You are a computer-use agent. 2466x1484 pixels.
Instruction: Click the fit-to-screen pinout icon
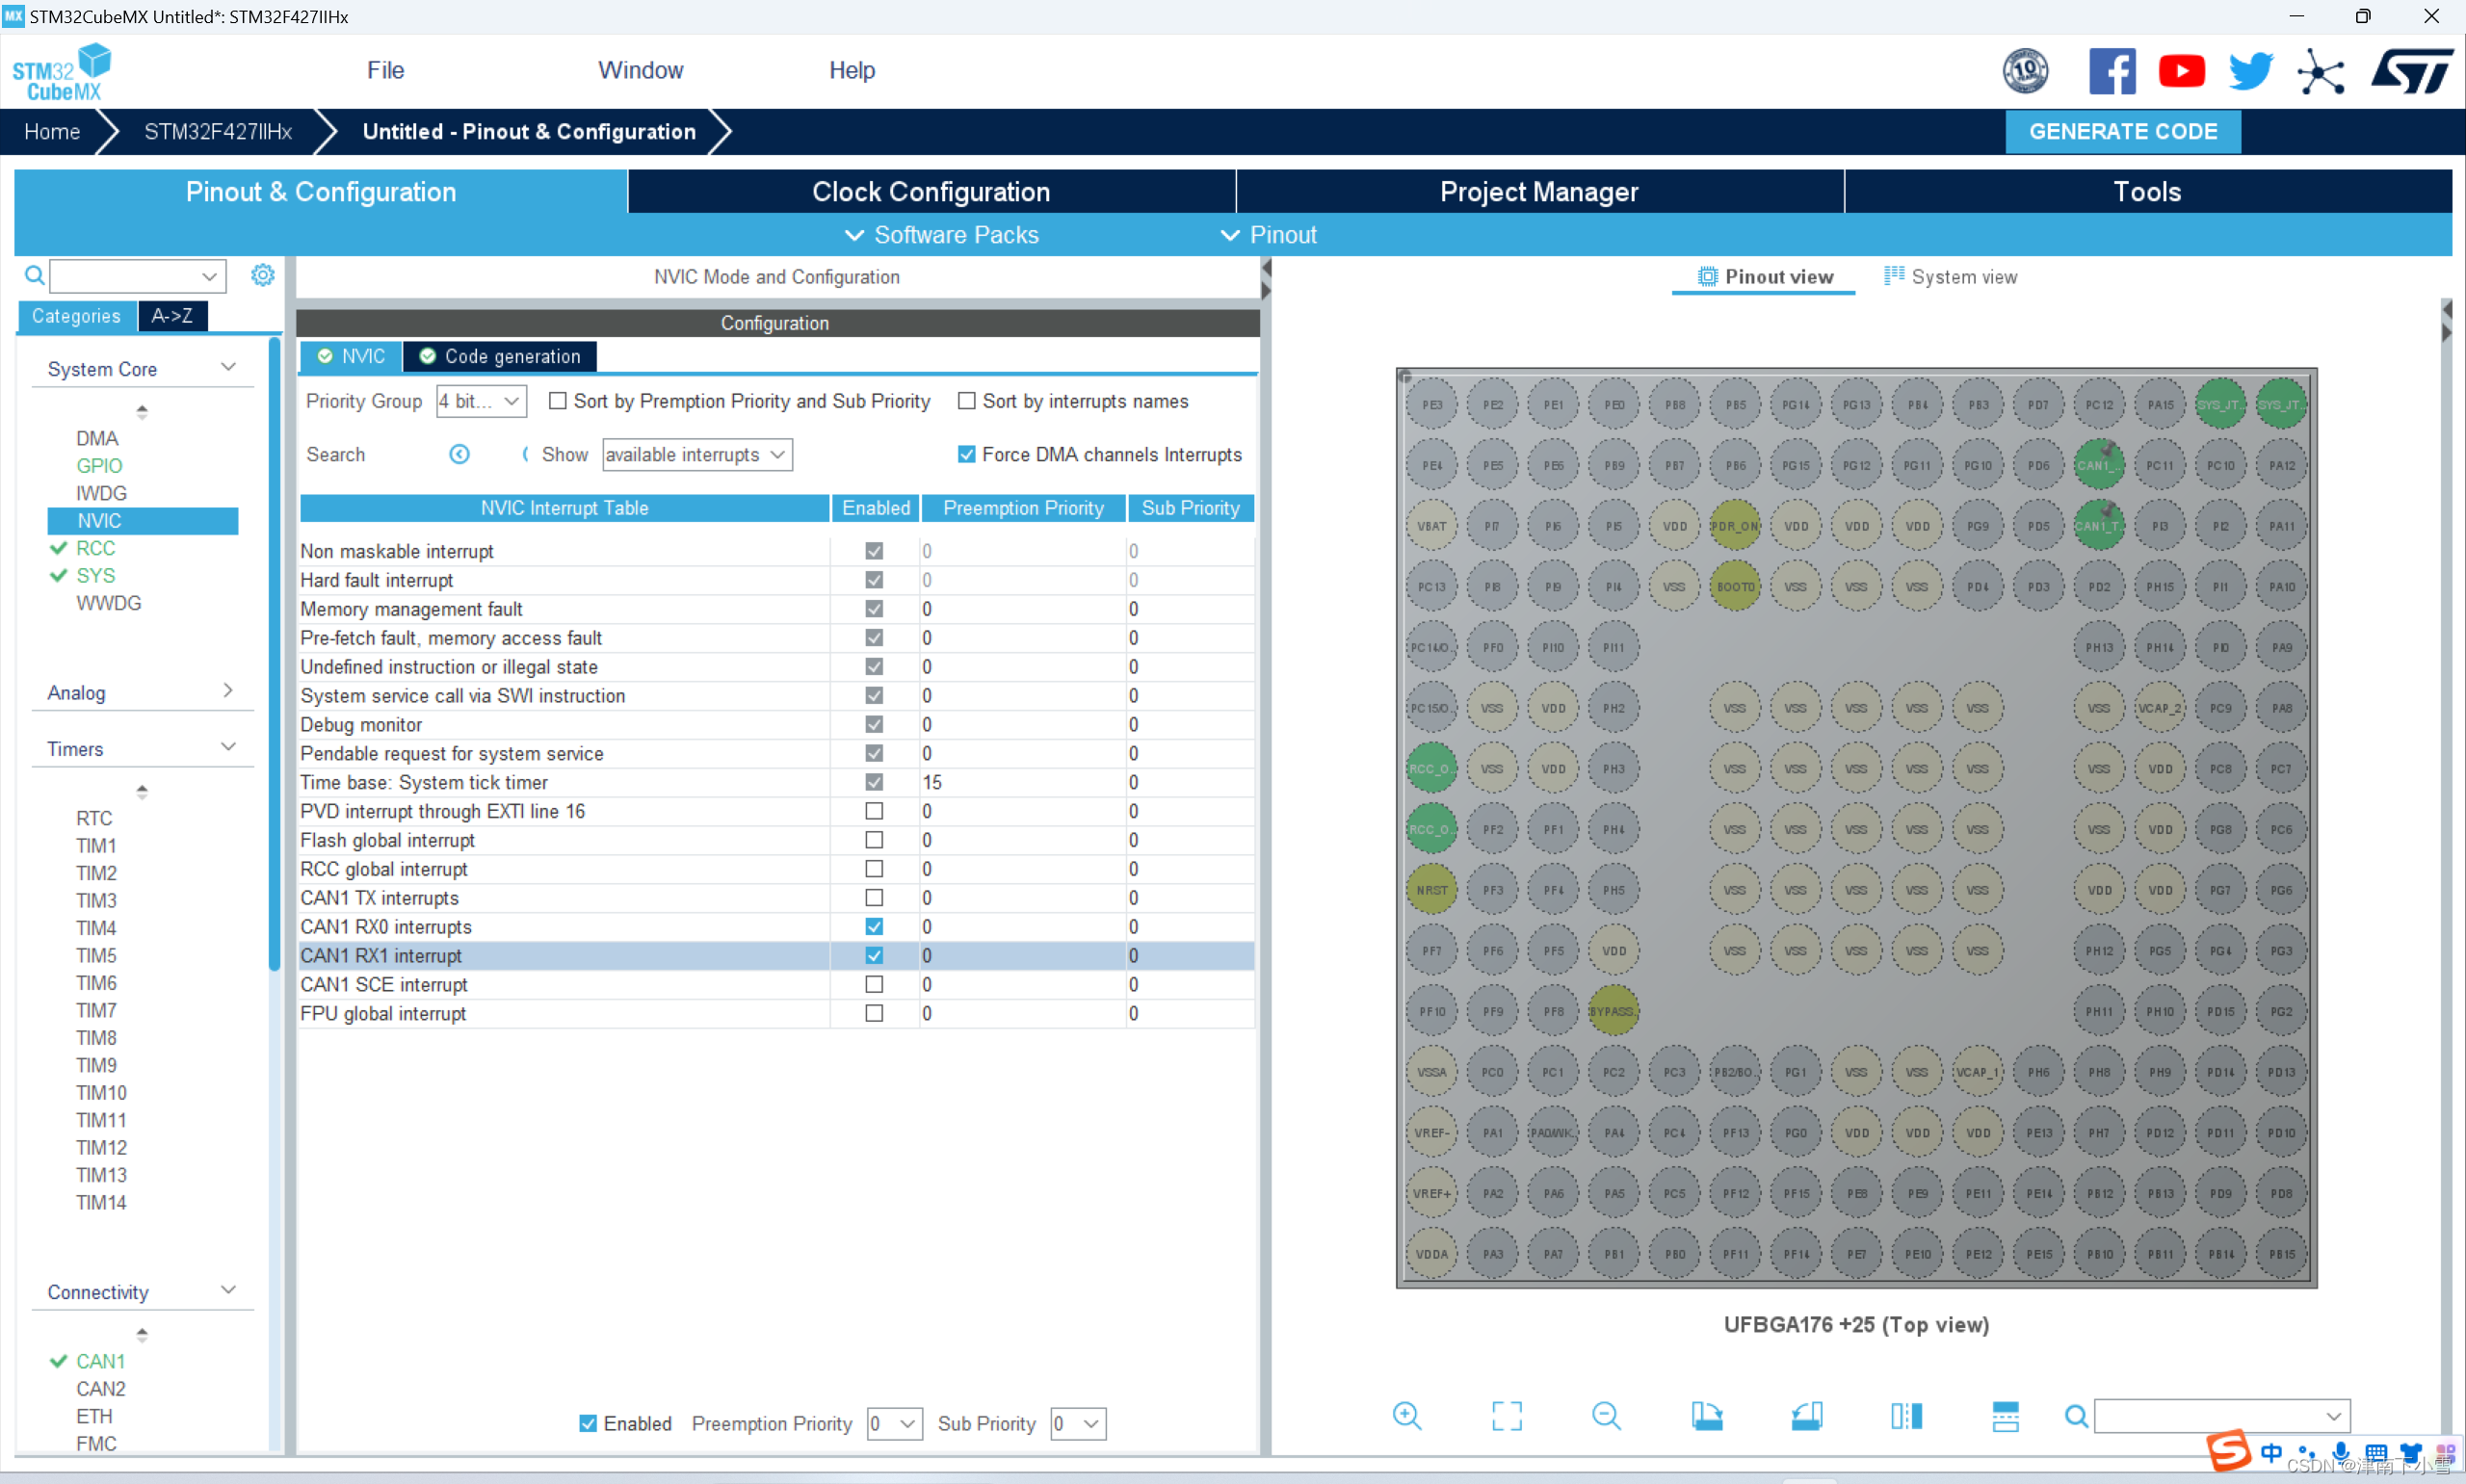1506,1415
